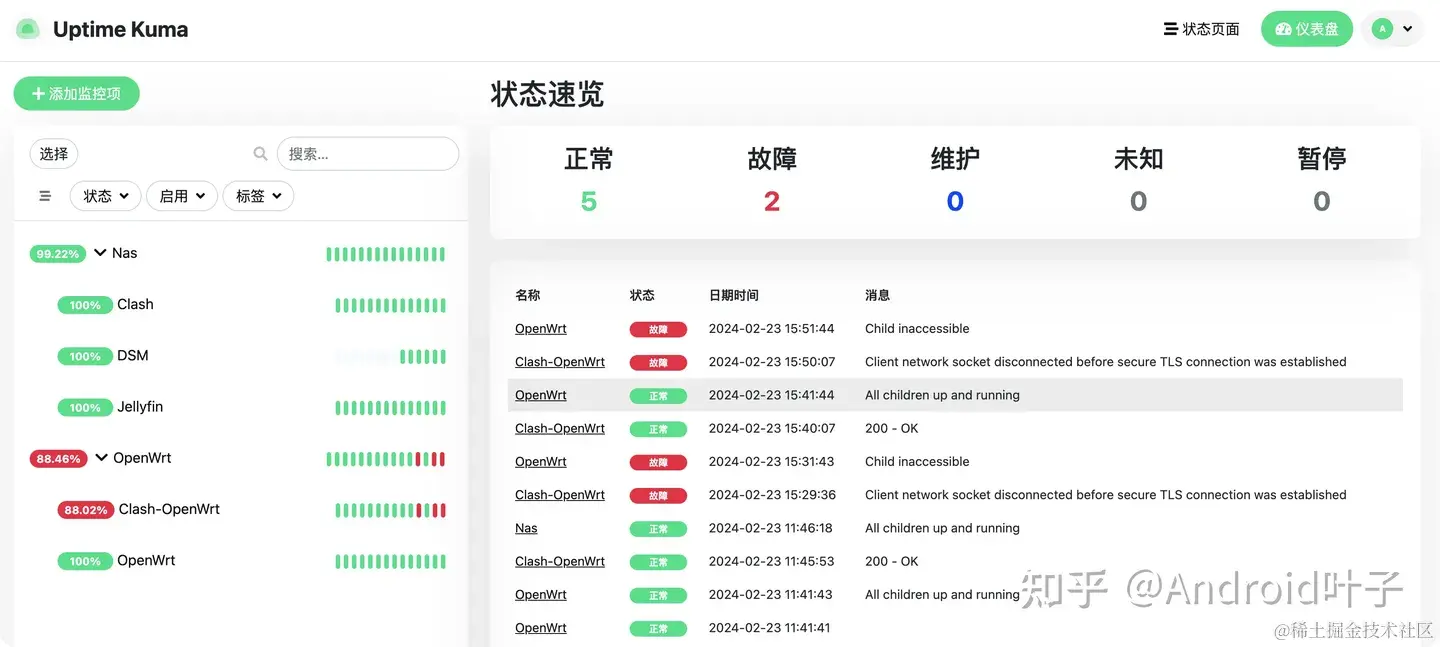Open the 标签 tags filter dropdown
Image resolution: width=1440 pixels, height=647 pixels.
pyautogui.click(x=258, y=196)
